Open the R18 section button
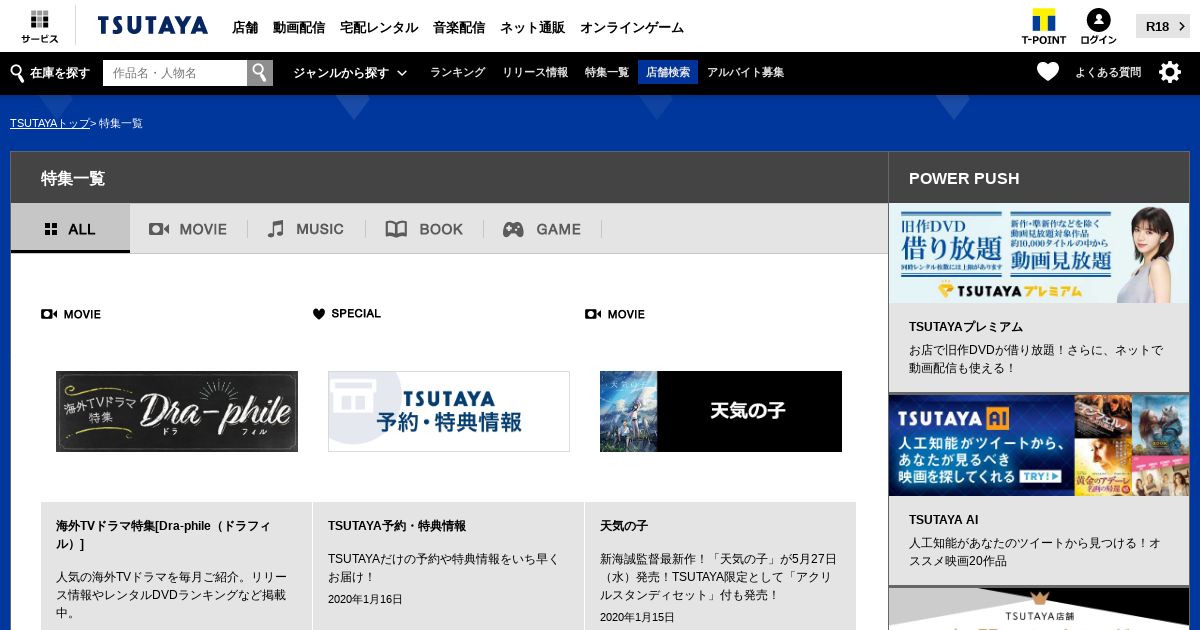The height and width of the screenshot is (630, 1200). pos(1163,26)
